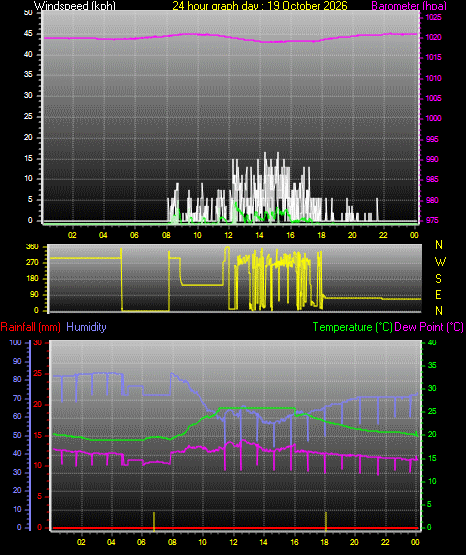The width and height of the screenshot is (466, 555).
Task: Click the green 30 temperature scale value
Action: [432, 389]
